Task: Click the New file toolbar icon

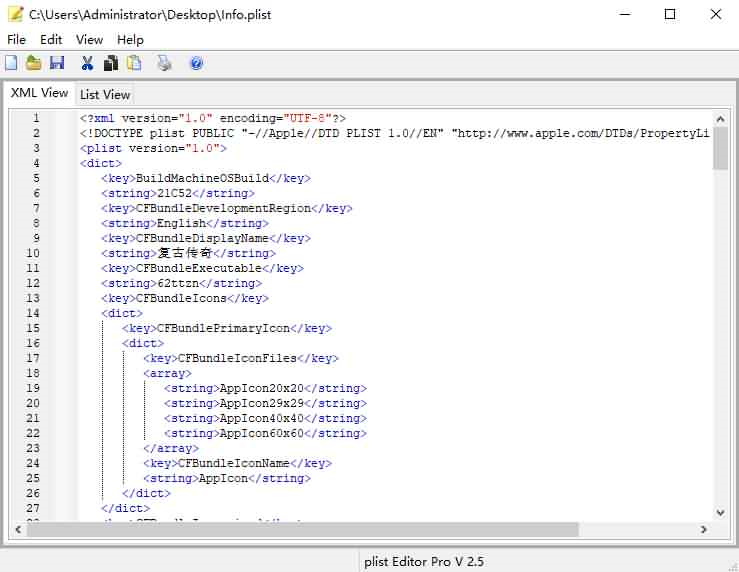Action: 11,63
